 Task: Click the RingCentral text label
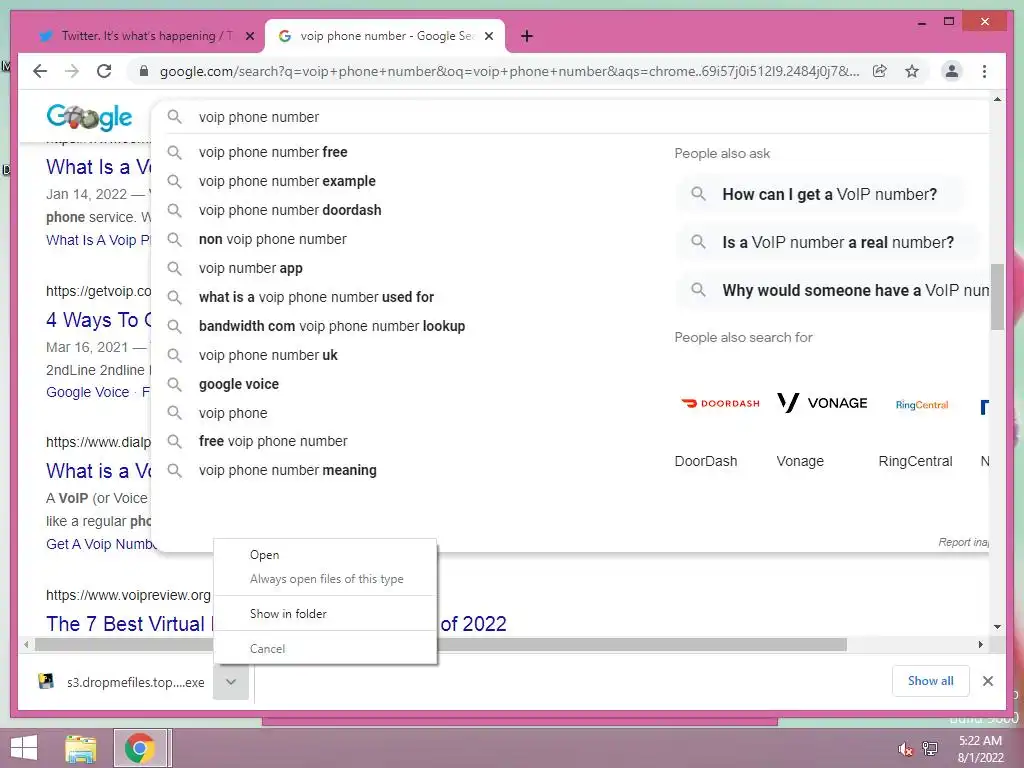(x=915, y=461)
